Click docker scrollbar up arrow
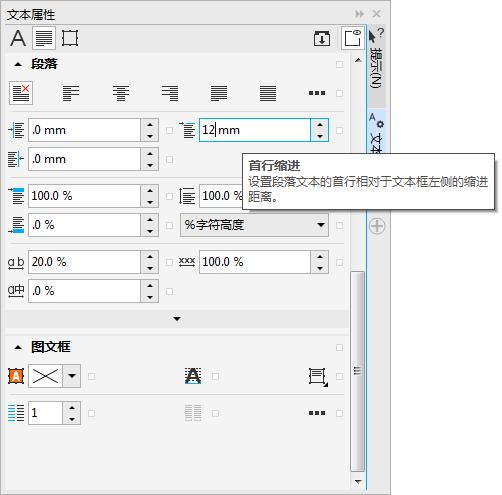 tap(358, 61)
